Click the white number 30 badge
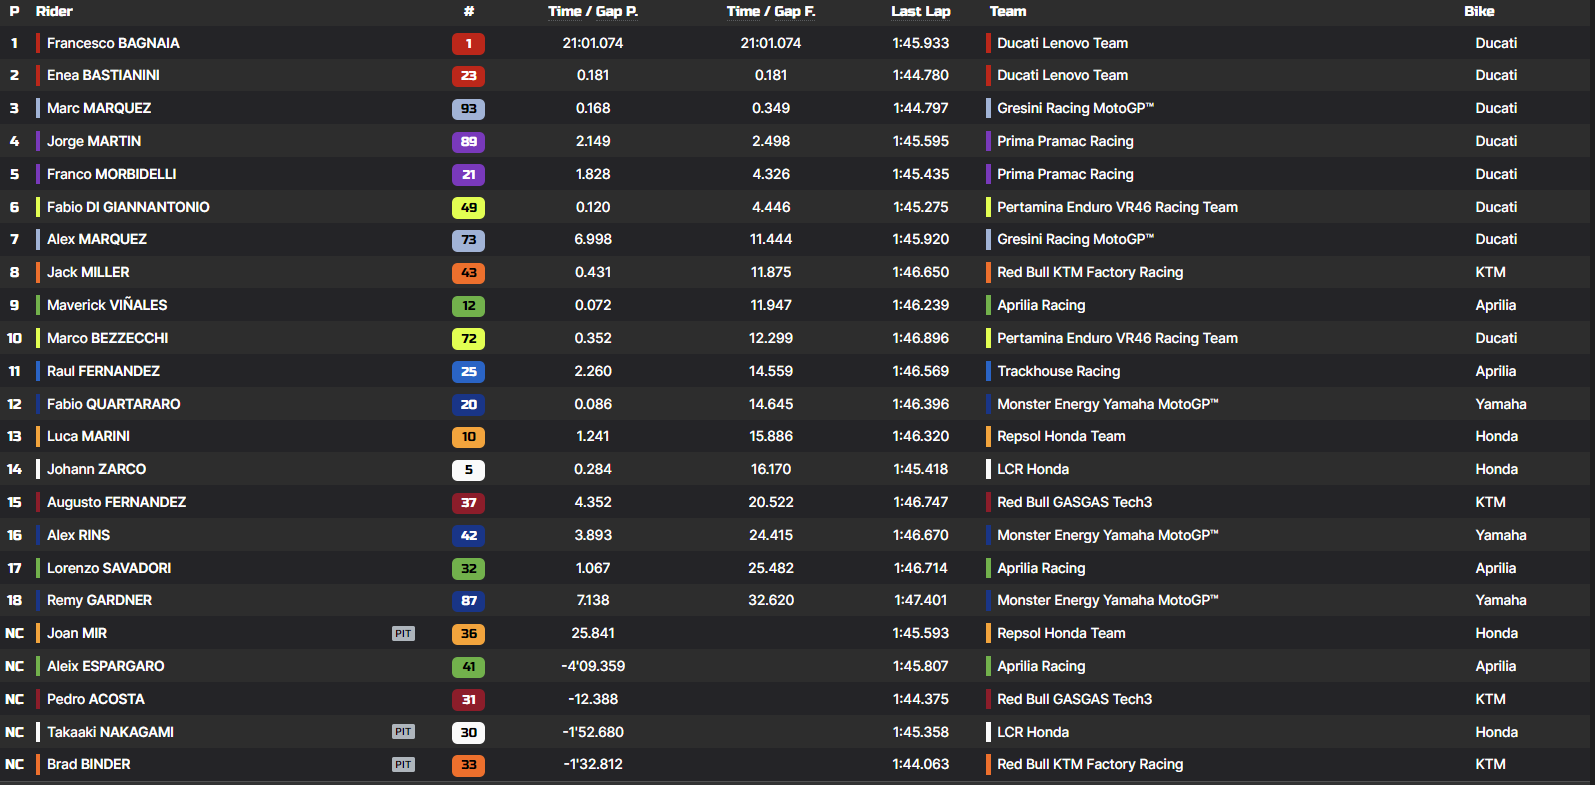The width and height of the screenshot is (1595, 785). click(x=468, y=733)
